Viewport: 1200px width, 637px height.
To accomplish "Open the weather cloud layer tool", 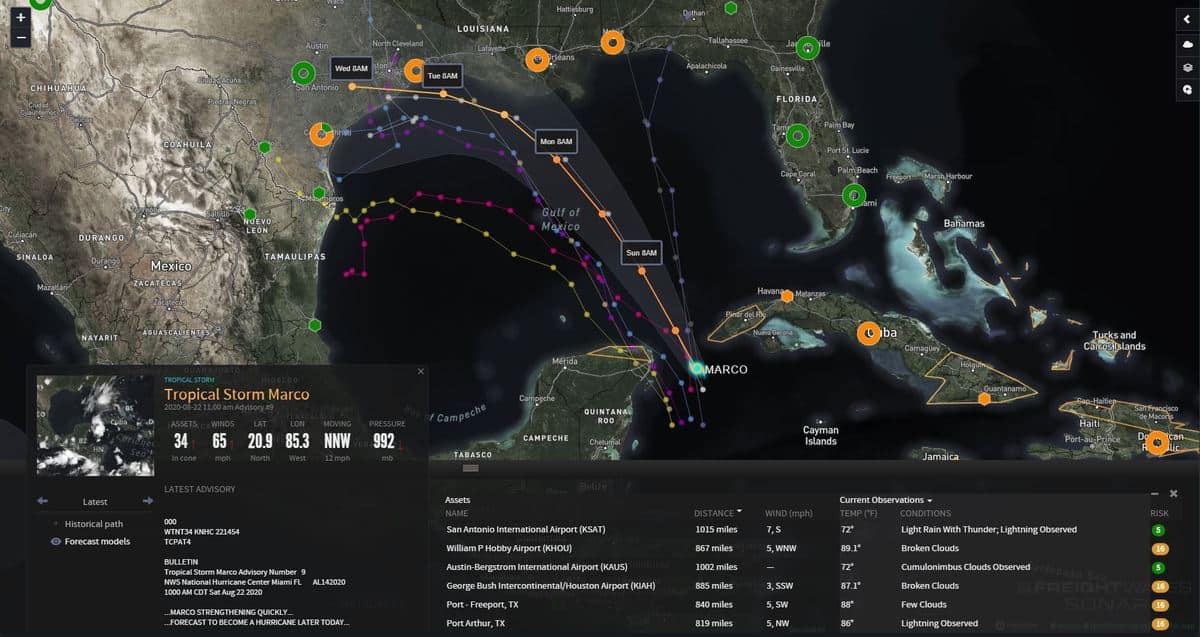I will tap(1187, 44).
